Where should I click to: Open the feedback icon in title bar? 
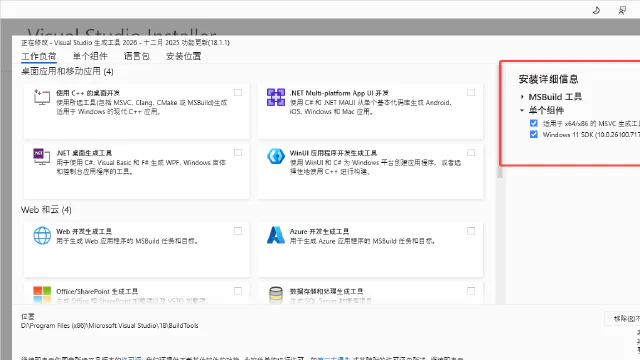pos(622,10)
